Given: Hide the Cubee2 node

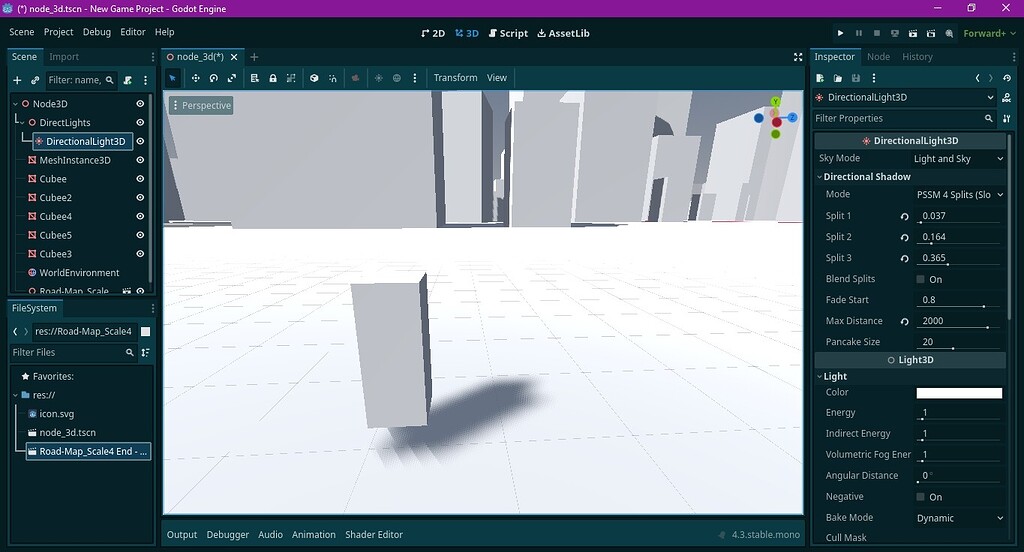Looking at the screenshot, I should click(x=140, y=197).
